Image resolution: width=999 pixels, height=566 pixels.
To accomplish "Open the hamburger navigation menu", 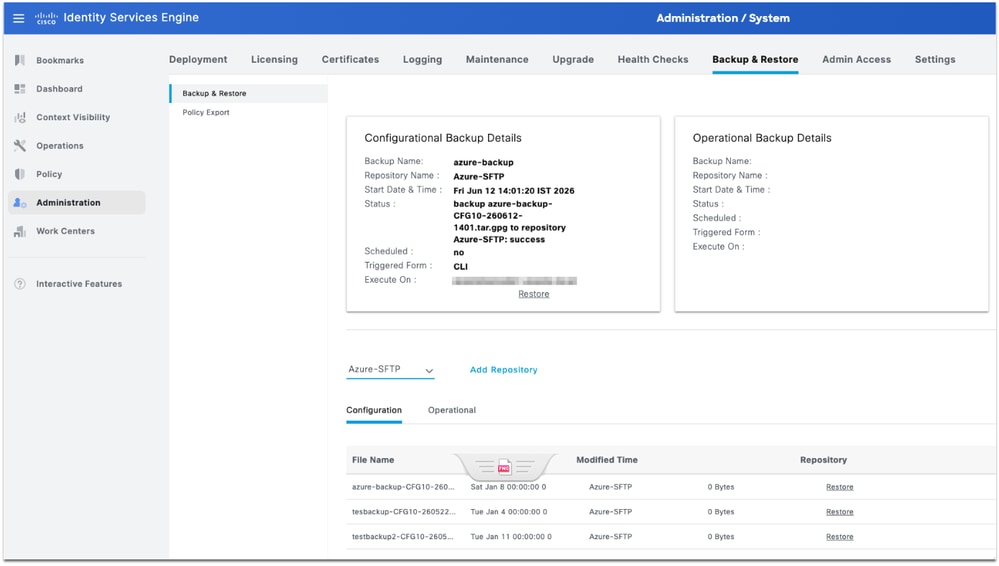I will point(18,18).
